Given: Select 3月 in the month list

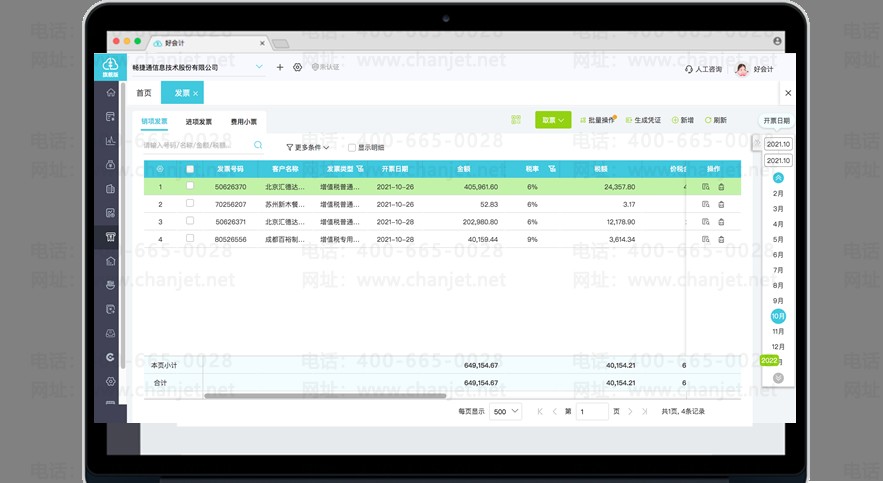Looking at the screenshot, I should point(778,209).
